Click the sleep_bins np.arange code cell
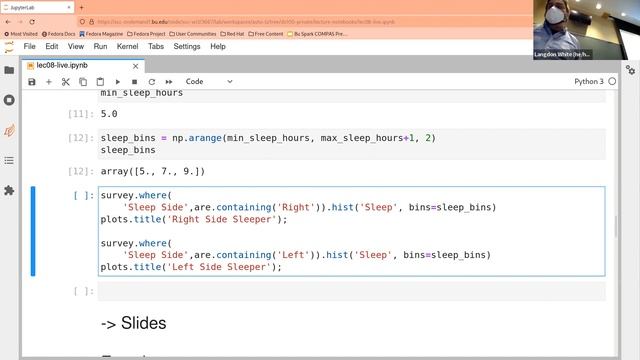Viewport: 640px width, 360px height. [351, 144]
